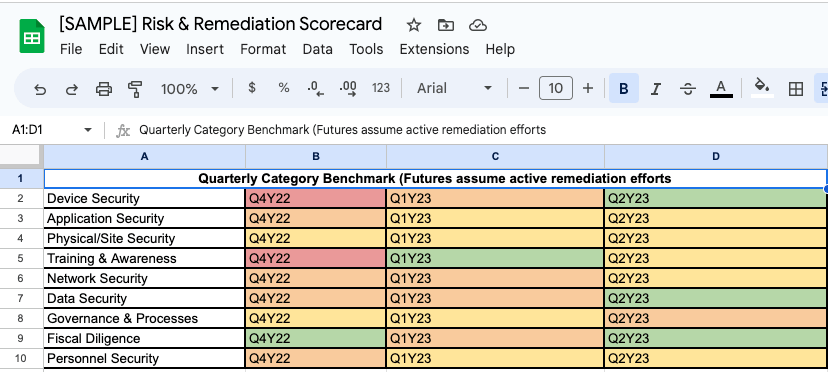The width and height of the screenshot is (828, 372).
Task: Open the fill color picker
Action: (762, 88)
